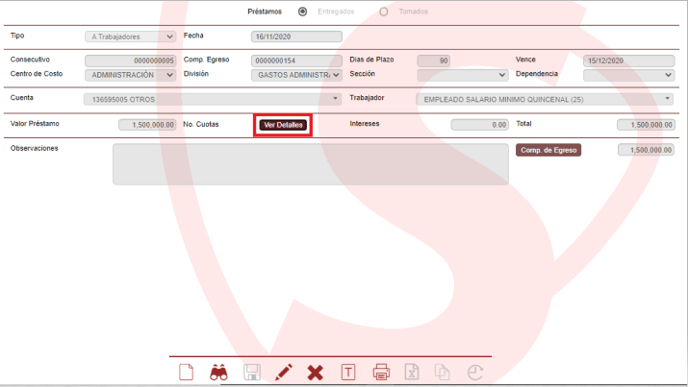Print using the printer icon
This screenshot has height=387, width=688.
[381, 372]
